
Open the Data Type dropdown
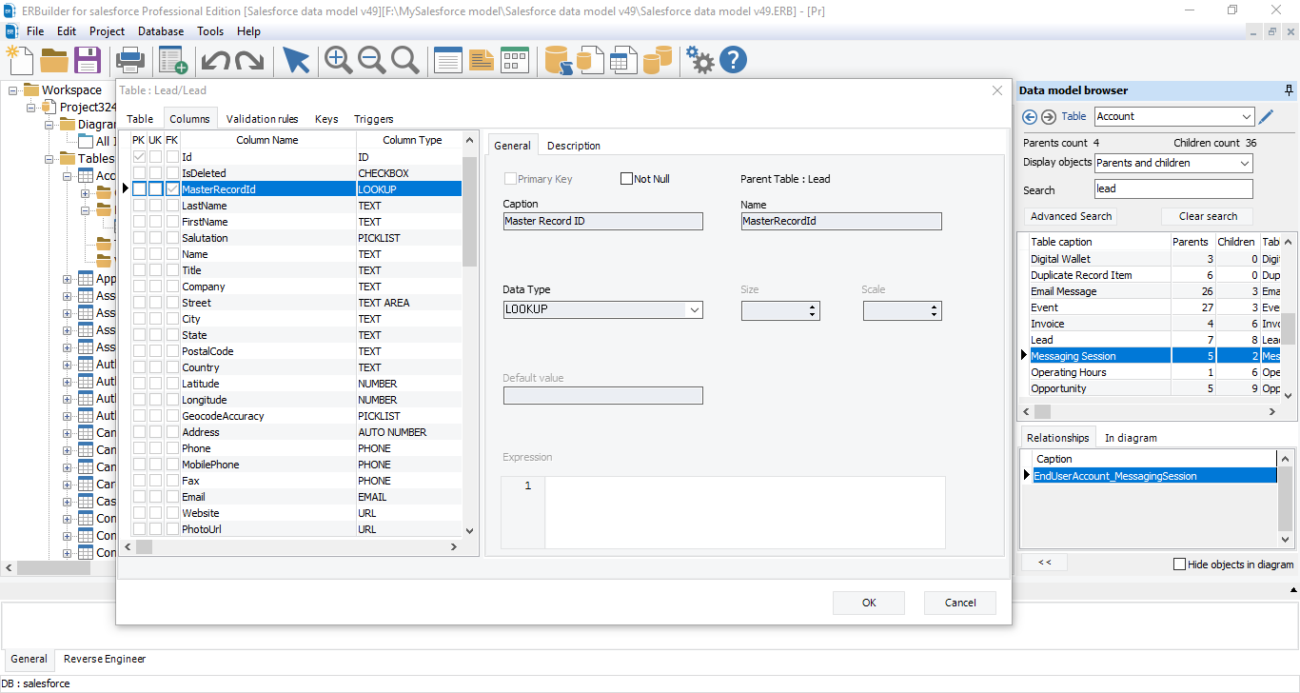pyautogui.click(x=694, y=310)
